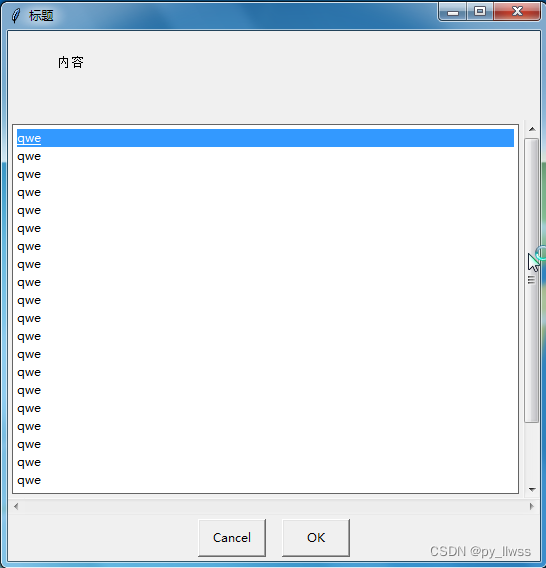Image resolution: width=546 pixels, height=568 pixels.
Task: Maximize the 标题 window
Action: 480,12
